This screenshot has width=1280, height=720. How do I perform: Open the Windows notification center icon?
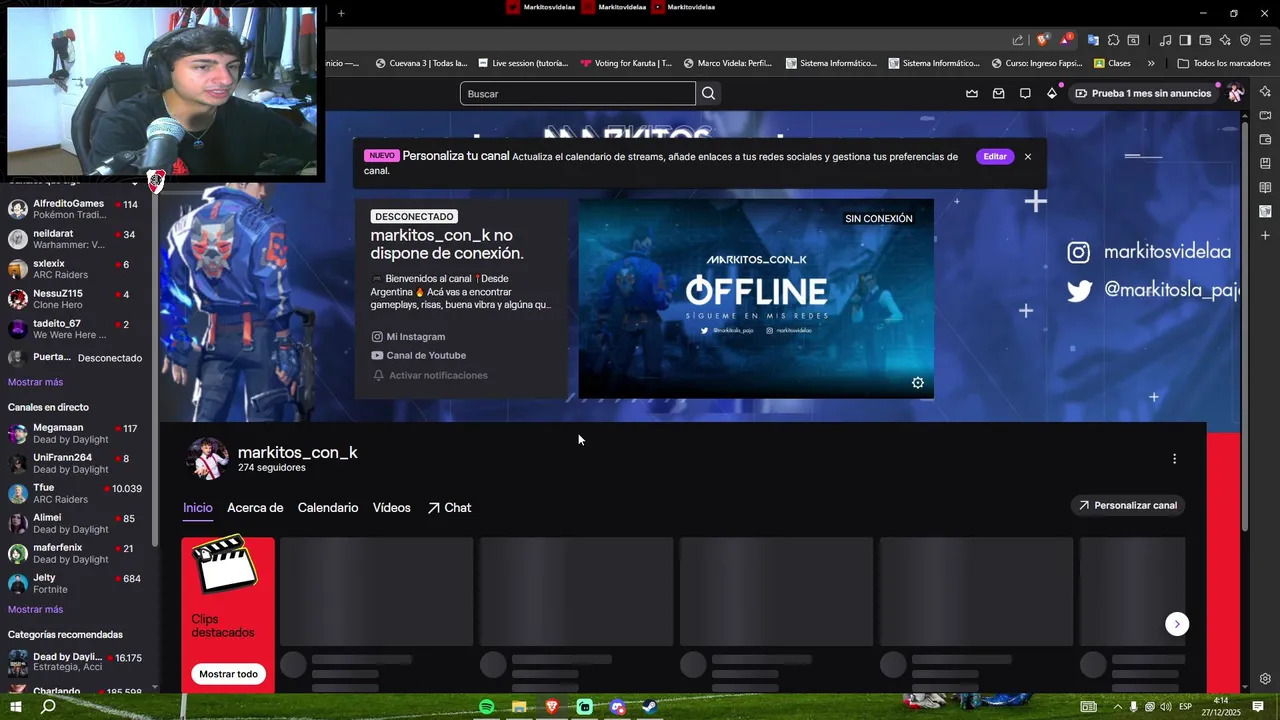(x=1258, y=707)
